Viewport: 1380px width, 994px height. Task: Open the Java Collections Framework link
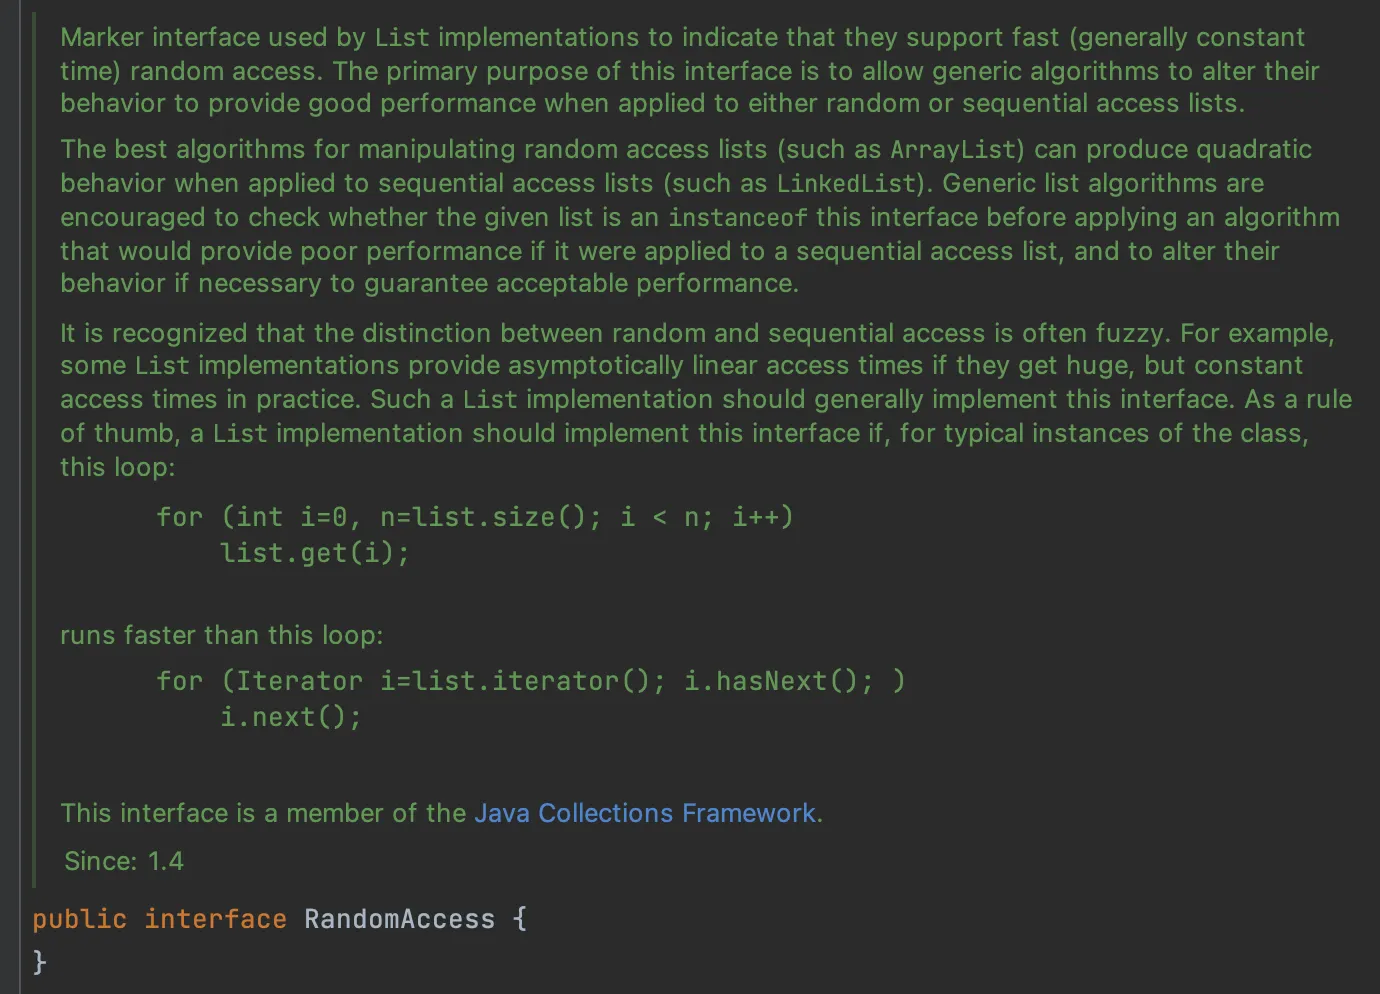[645, 813]
